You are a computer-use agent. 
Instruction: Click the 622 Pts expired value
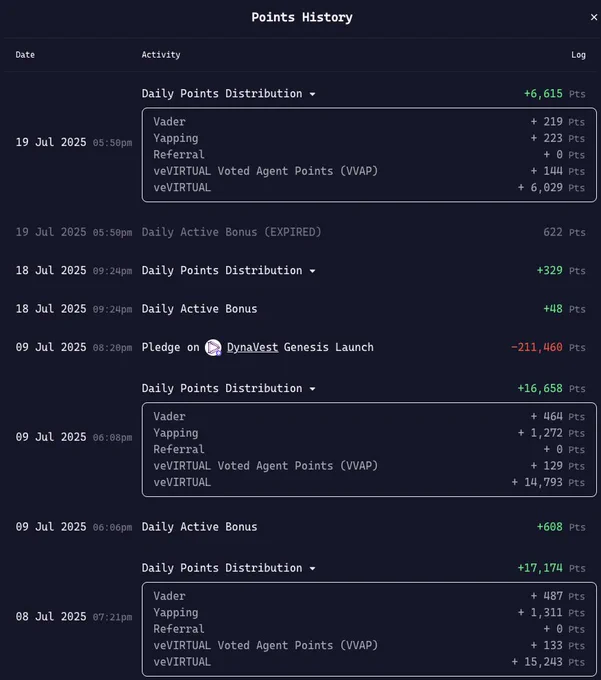[x=564, y=232]
